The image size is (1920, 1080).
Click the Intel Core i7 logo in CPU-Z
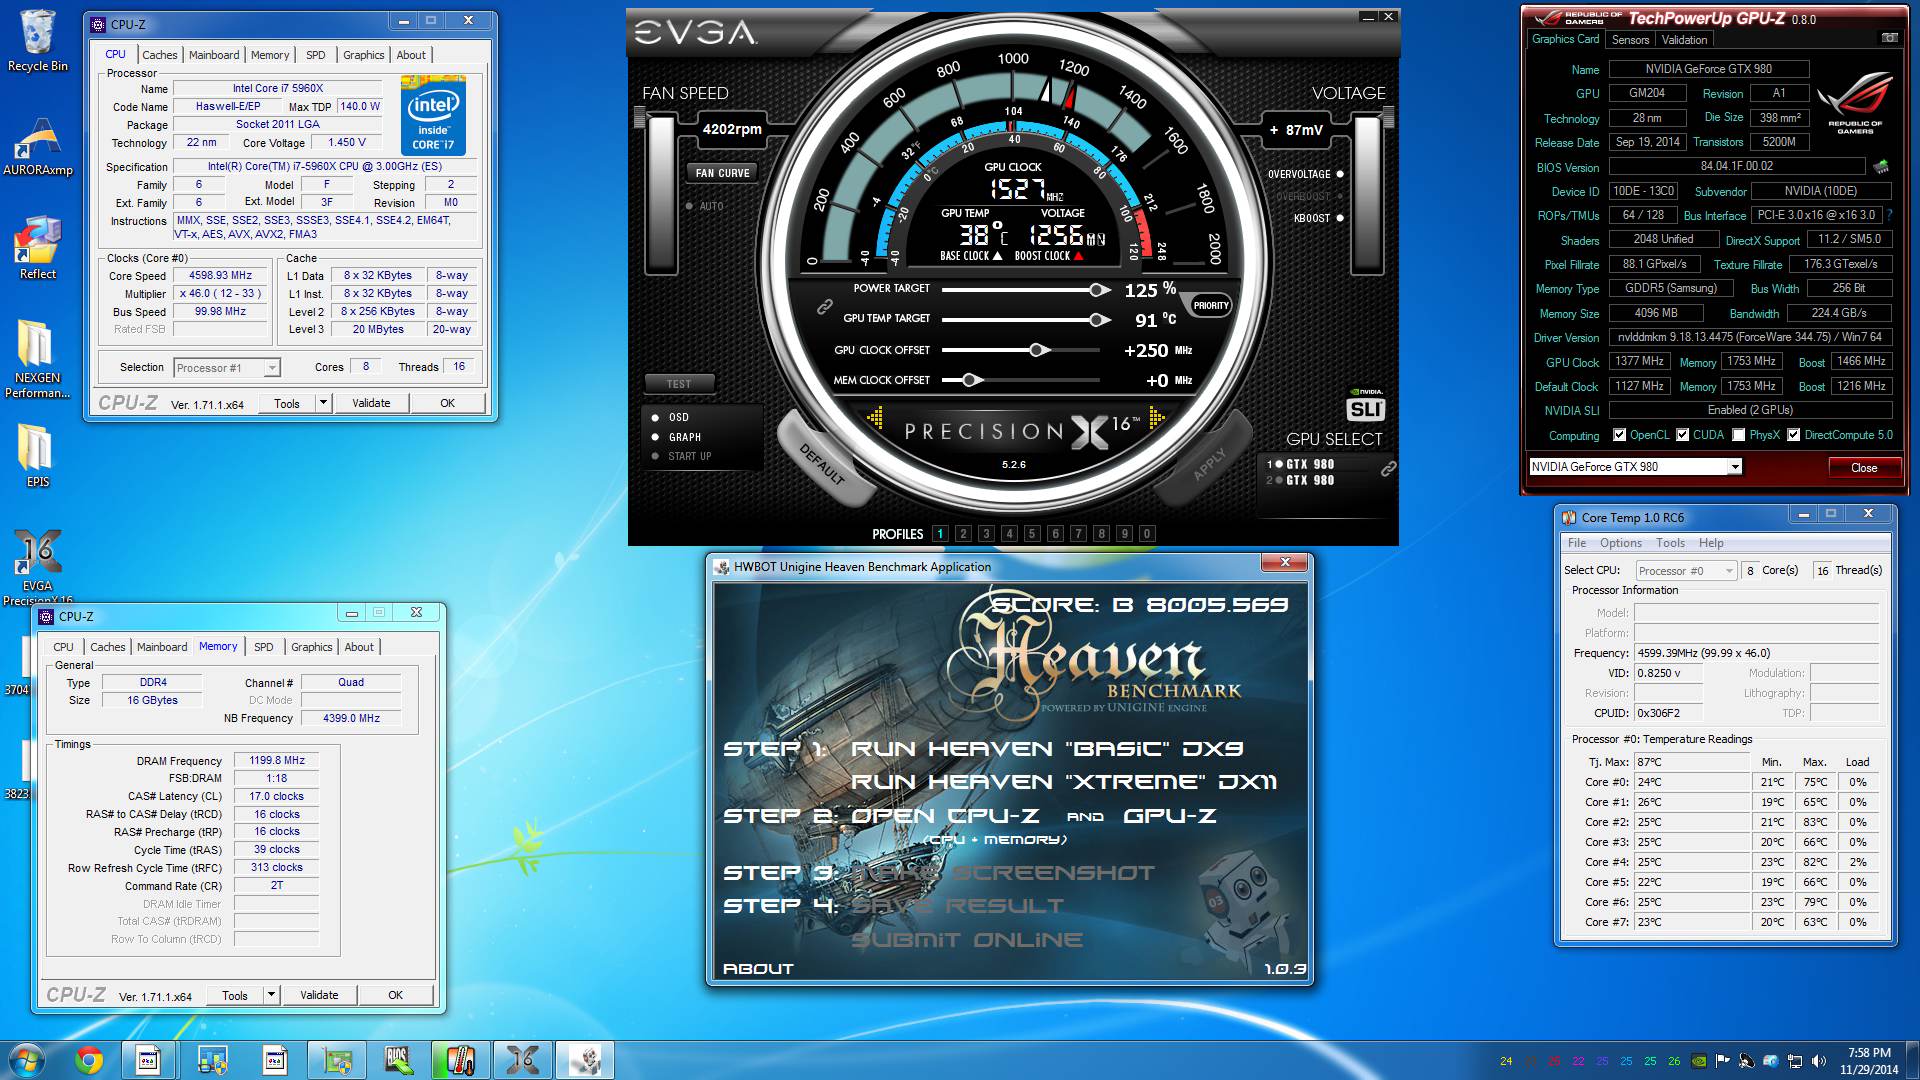433,114
